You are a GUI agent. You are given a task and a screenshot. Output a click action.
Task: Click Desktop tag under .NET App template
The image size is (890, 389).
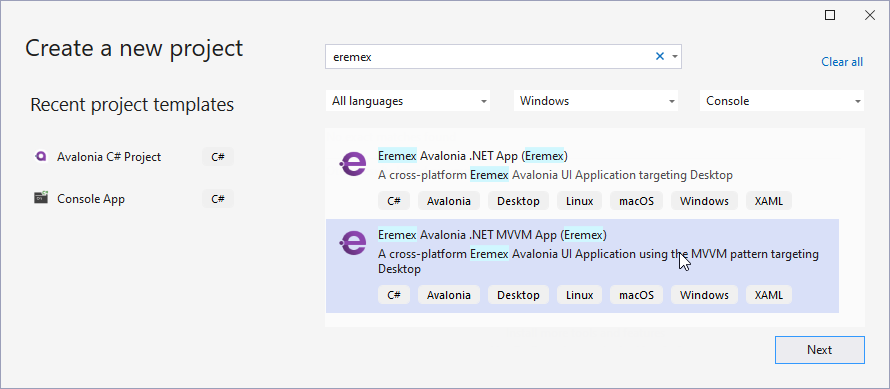coord(518,201)
